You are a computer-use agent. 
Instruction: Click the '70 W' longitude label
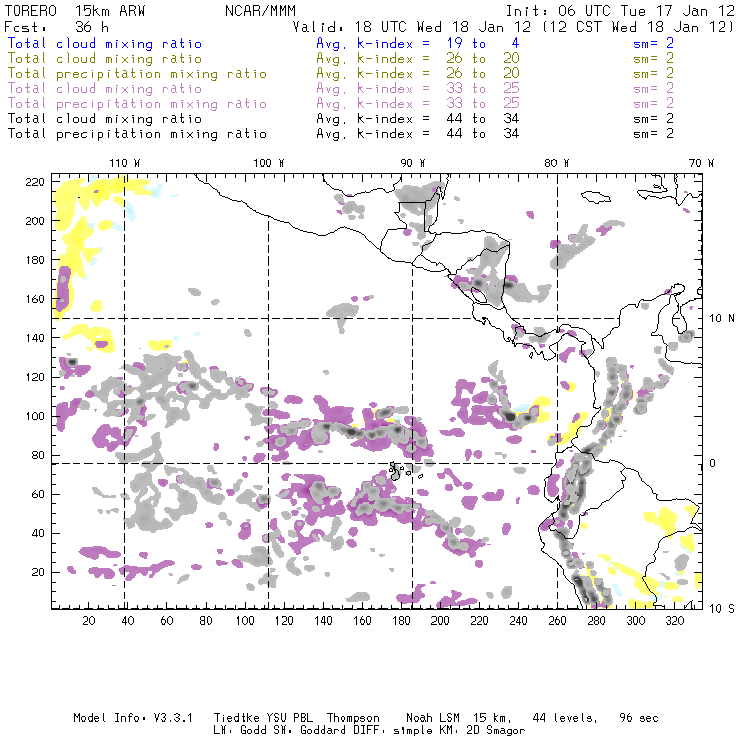pyautogui.click(x=701, y=163)
